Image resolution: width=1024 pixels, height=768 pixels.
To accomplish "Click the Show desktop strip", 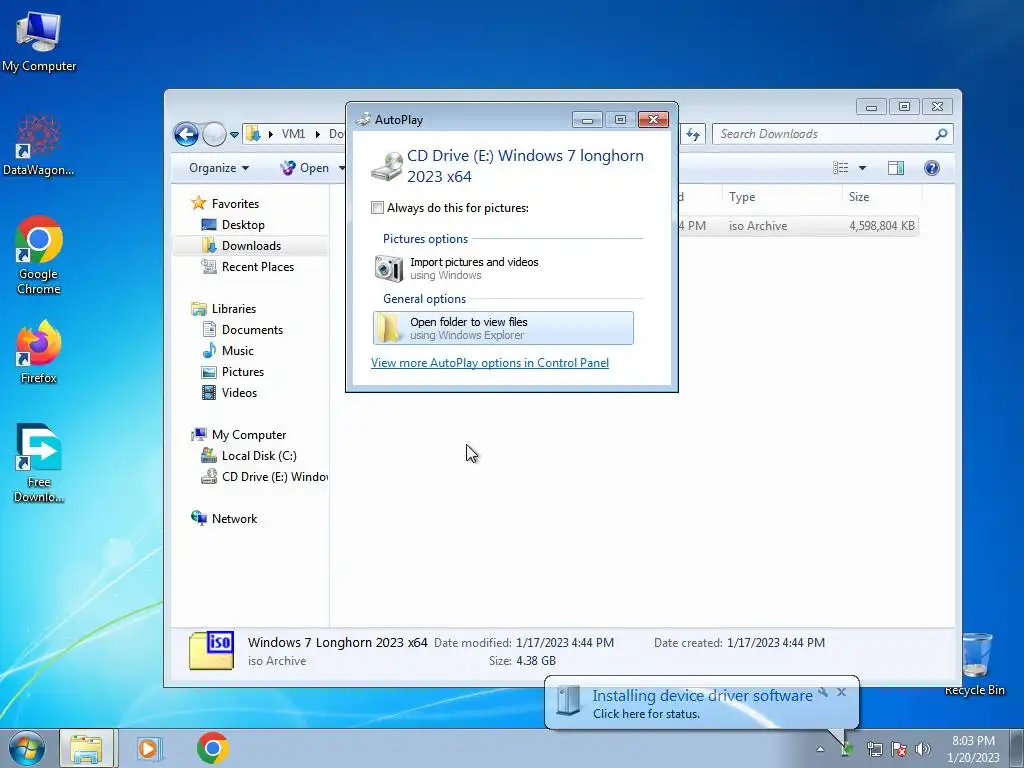I will click(x=1016, y=748).
